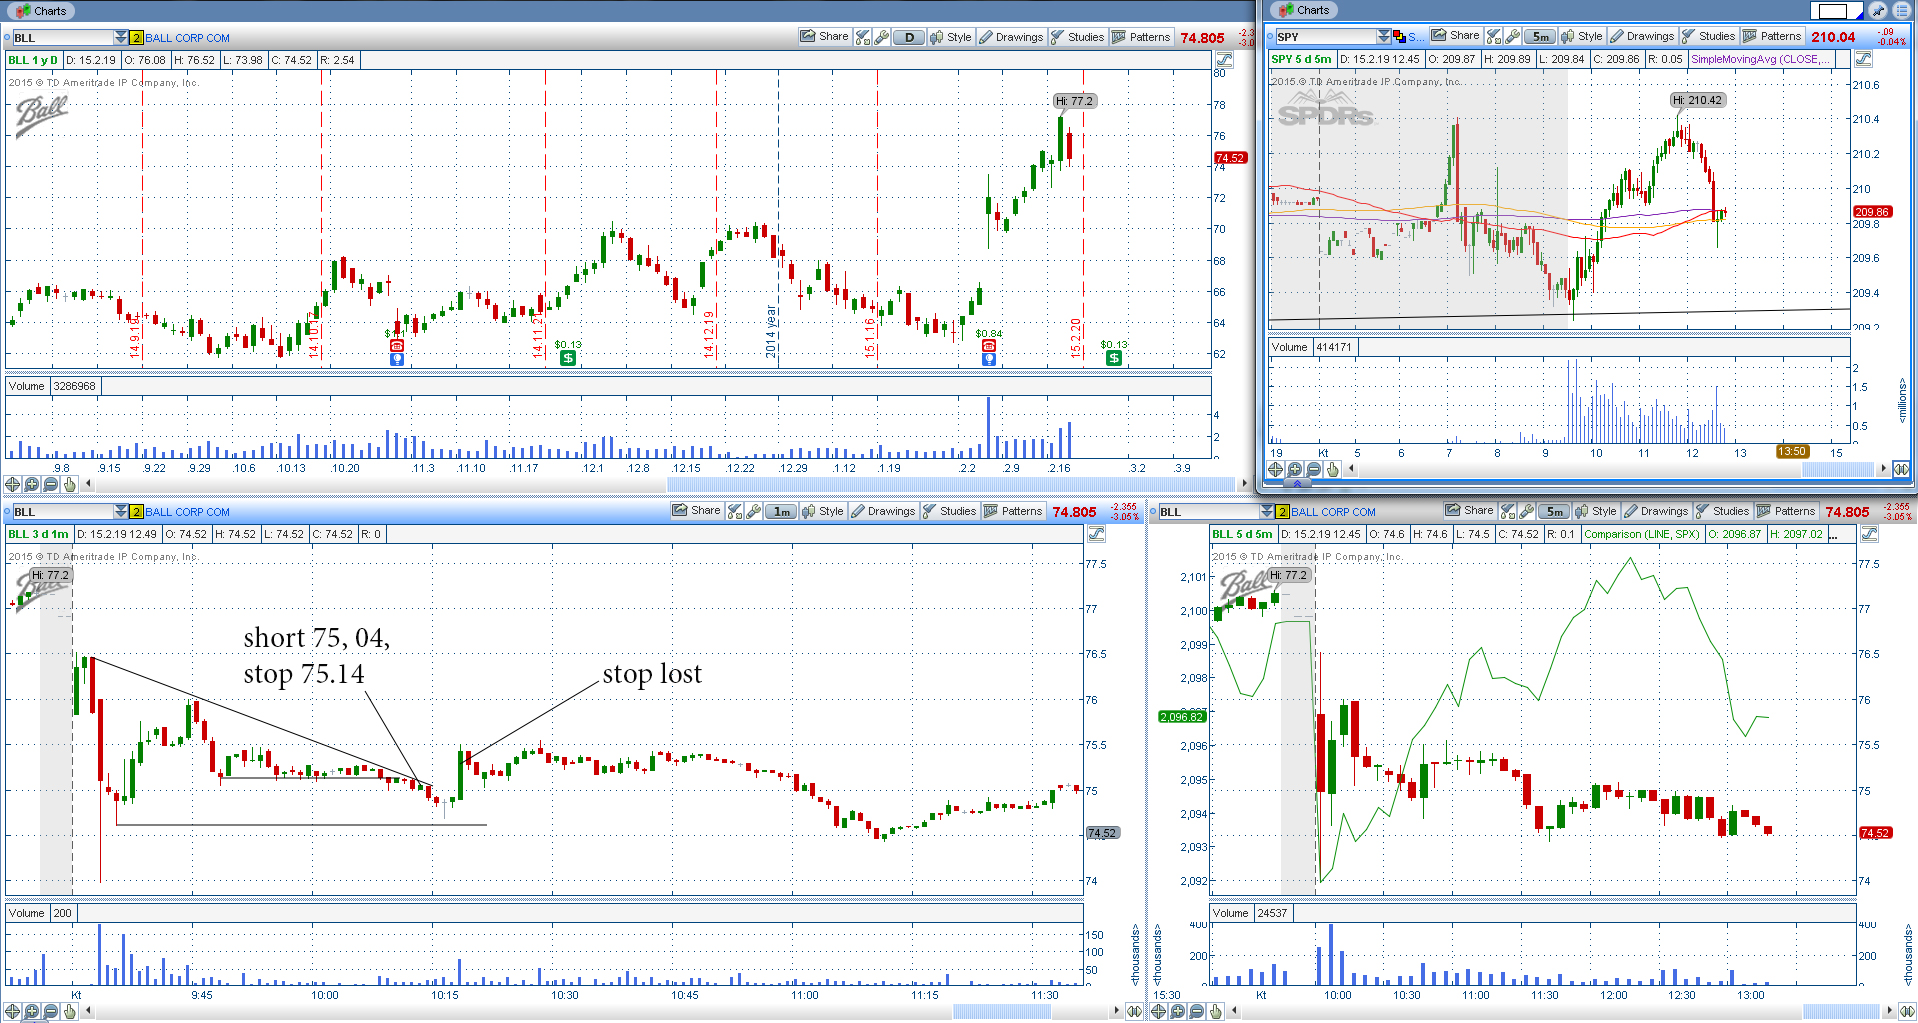1918x1023 pixels.
Task: Click yellow link number 2 on daily chart
Action: click(137, 38)
